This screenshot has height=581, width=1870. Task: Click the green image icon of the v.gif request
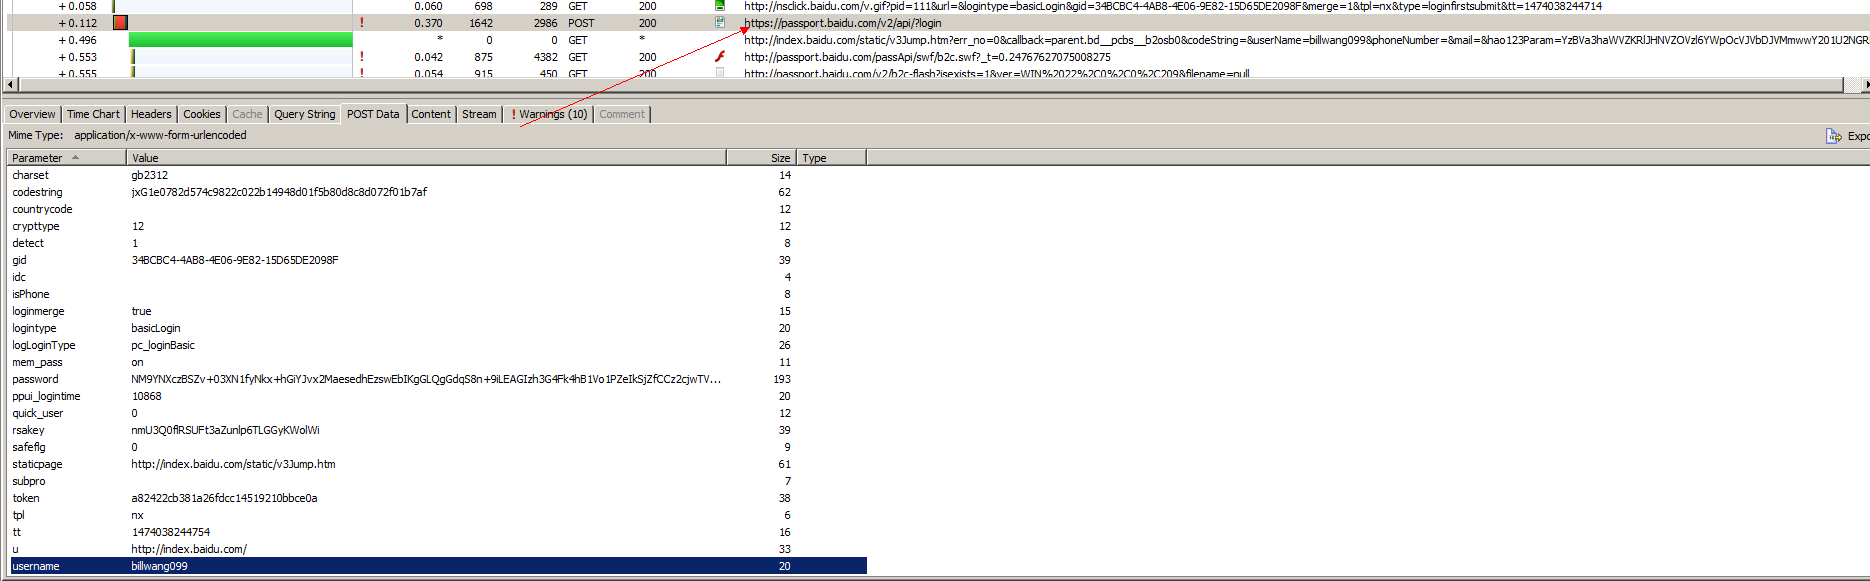point(720,6)
